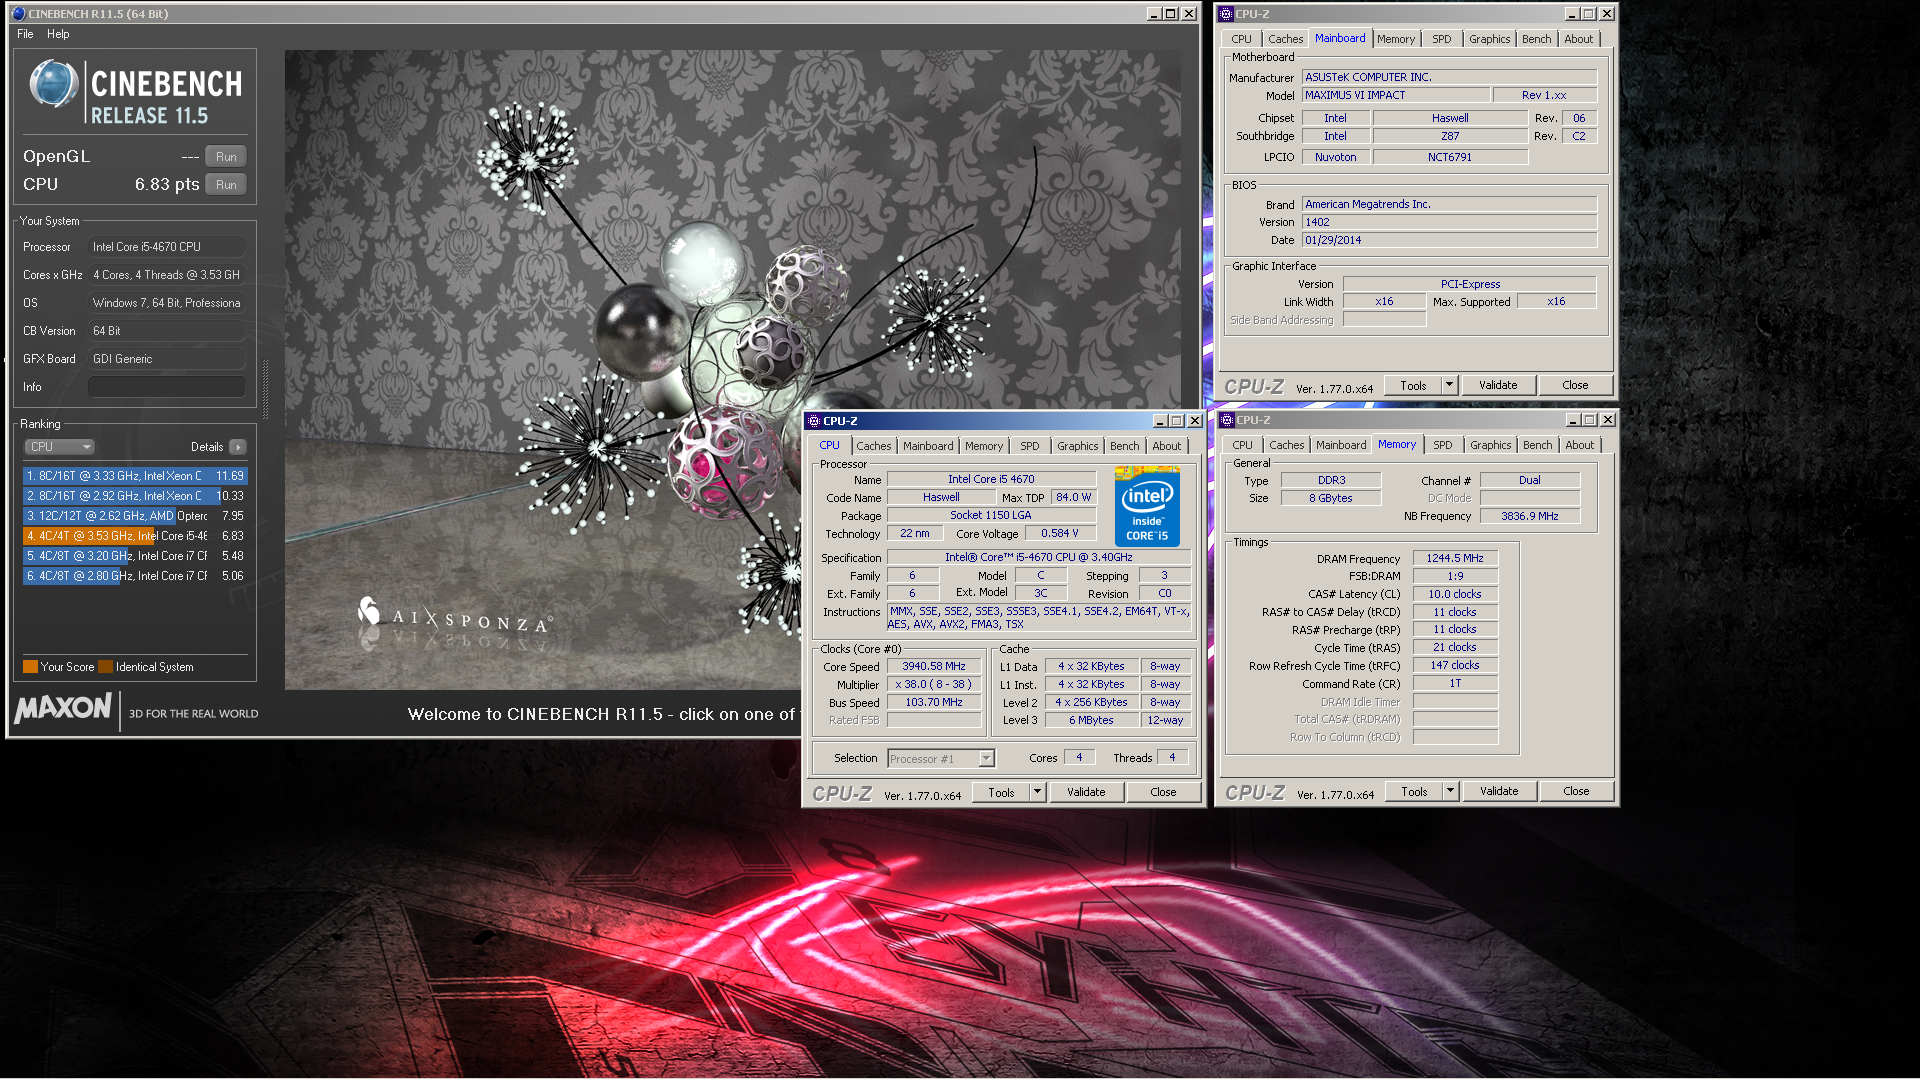Viewport: 1920px width, 1080px height.
Task: Click the Core Speed value 3940.58 MHz
Action: click(934, 667)
